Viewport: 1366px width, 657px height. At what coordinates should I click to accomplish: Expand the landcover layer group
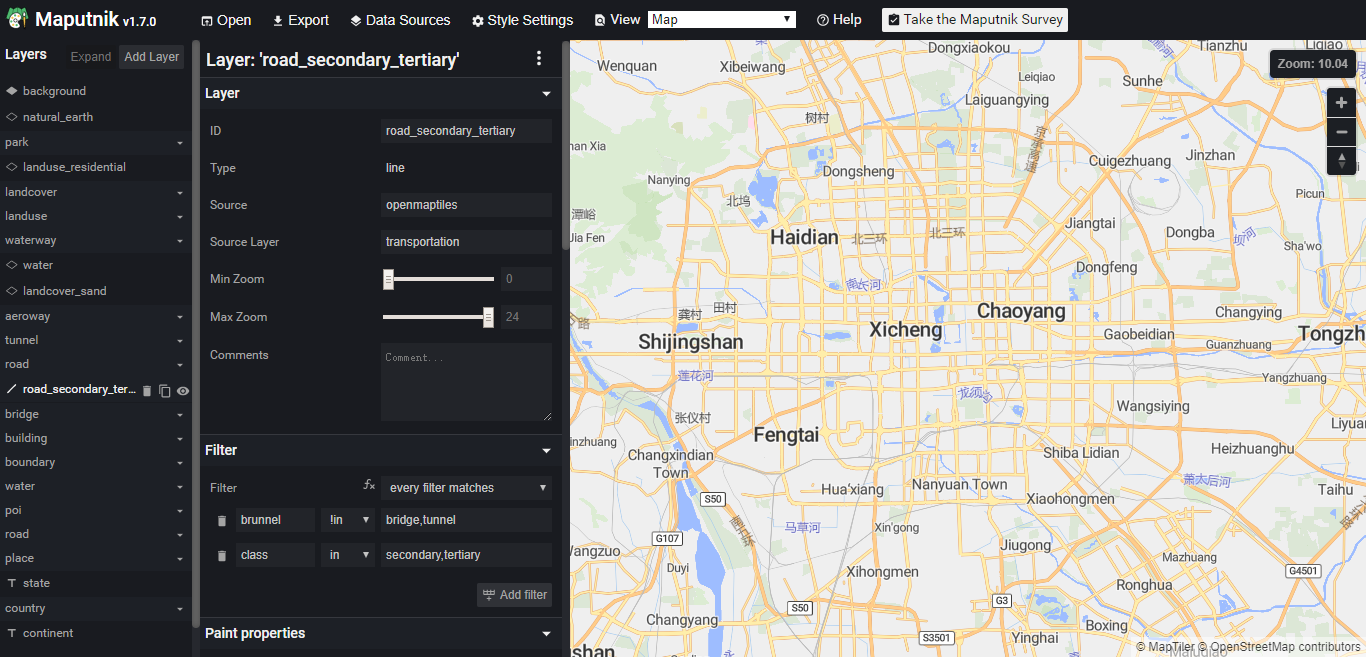pyautogui.click(x=95, y=192)
